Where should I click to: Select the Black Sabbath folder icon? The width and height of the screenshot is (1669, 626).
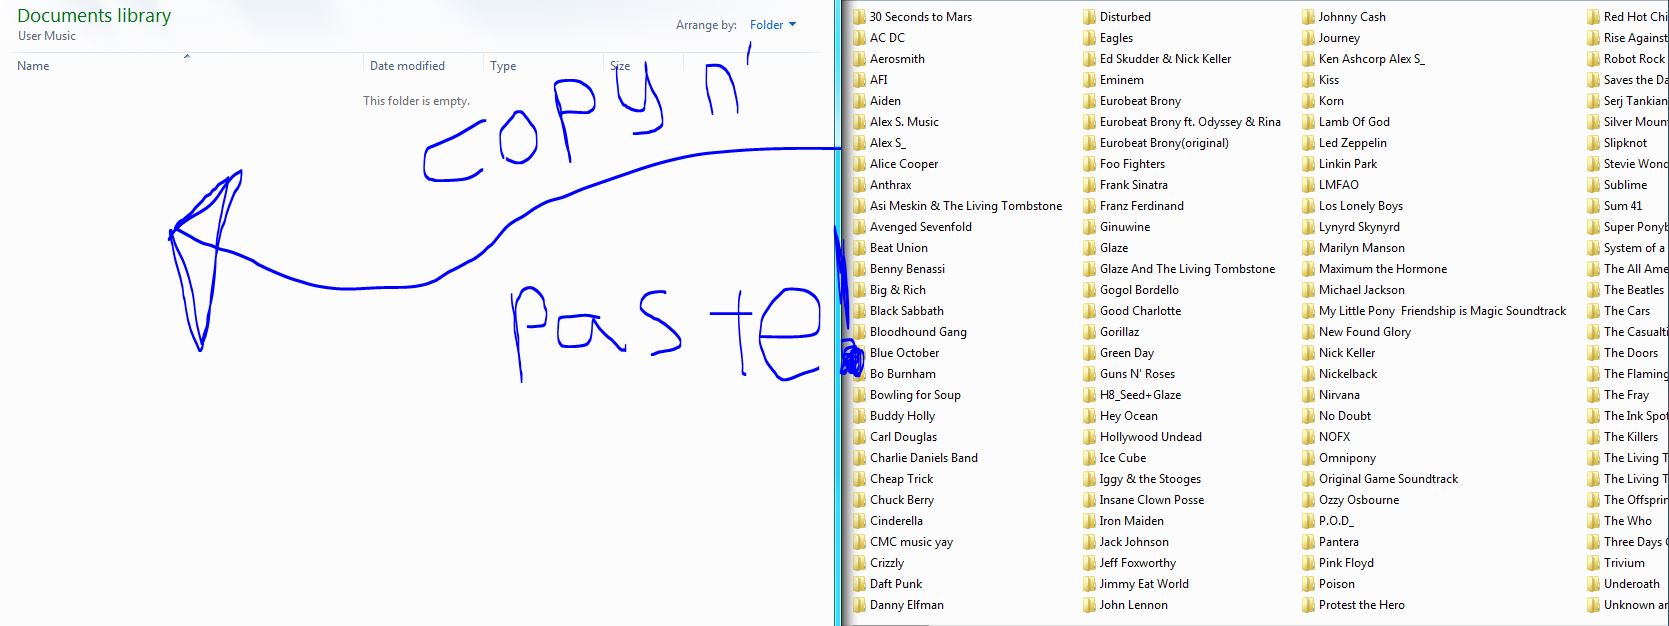[x=859, y=311]
